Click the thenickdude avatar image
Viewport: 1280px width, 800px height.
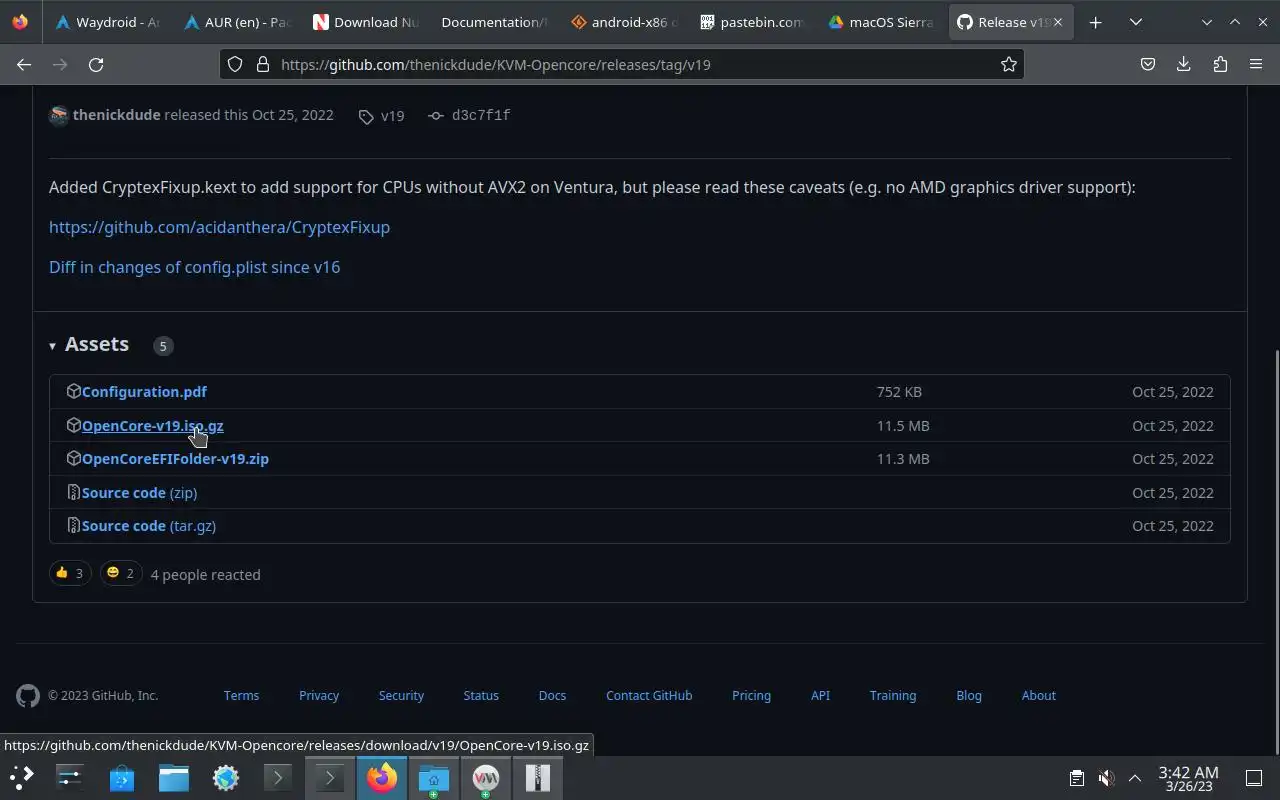(59, 115)
